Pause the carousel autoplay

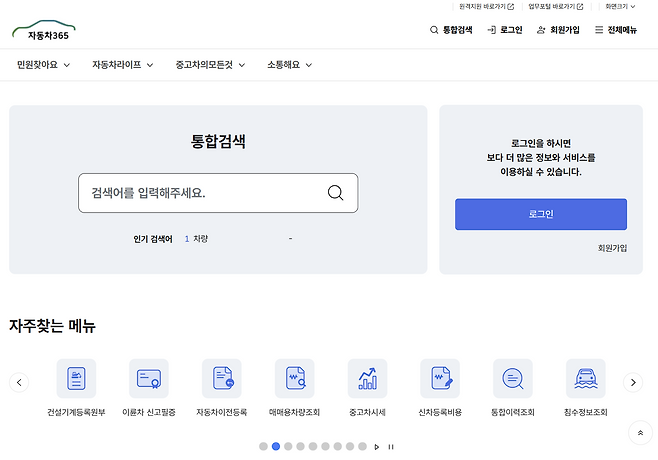tap(391, 447)
